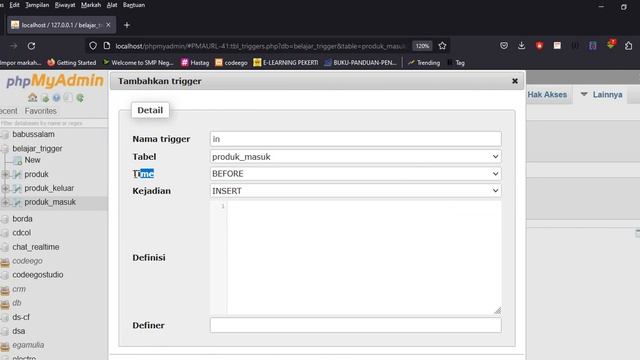The width and height of the screenshot is (640, 360).
Task: Open a new browser tab with plus icon
Action: [x=127, y=25]
